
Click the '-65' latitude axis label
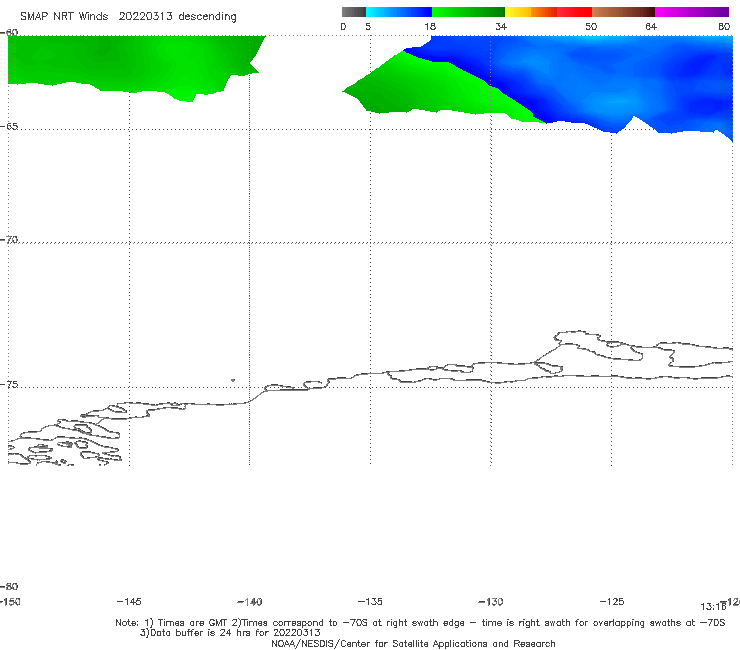point(9,127)
